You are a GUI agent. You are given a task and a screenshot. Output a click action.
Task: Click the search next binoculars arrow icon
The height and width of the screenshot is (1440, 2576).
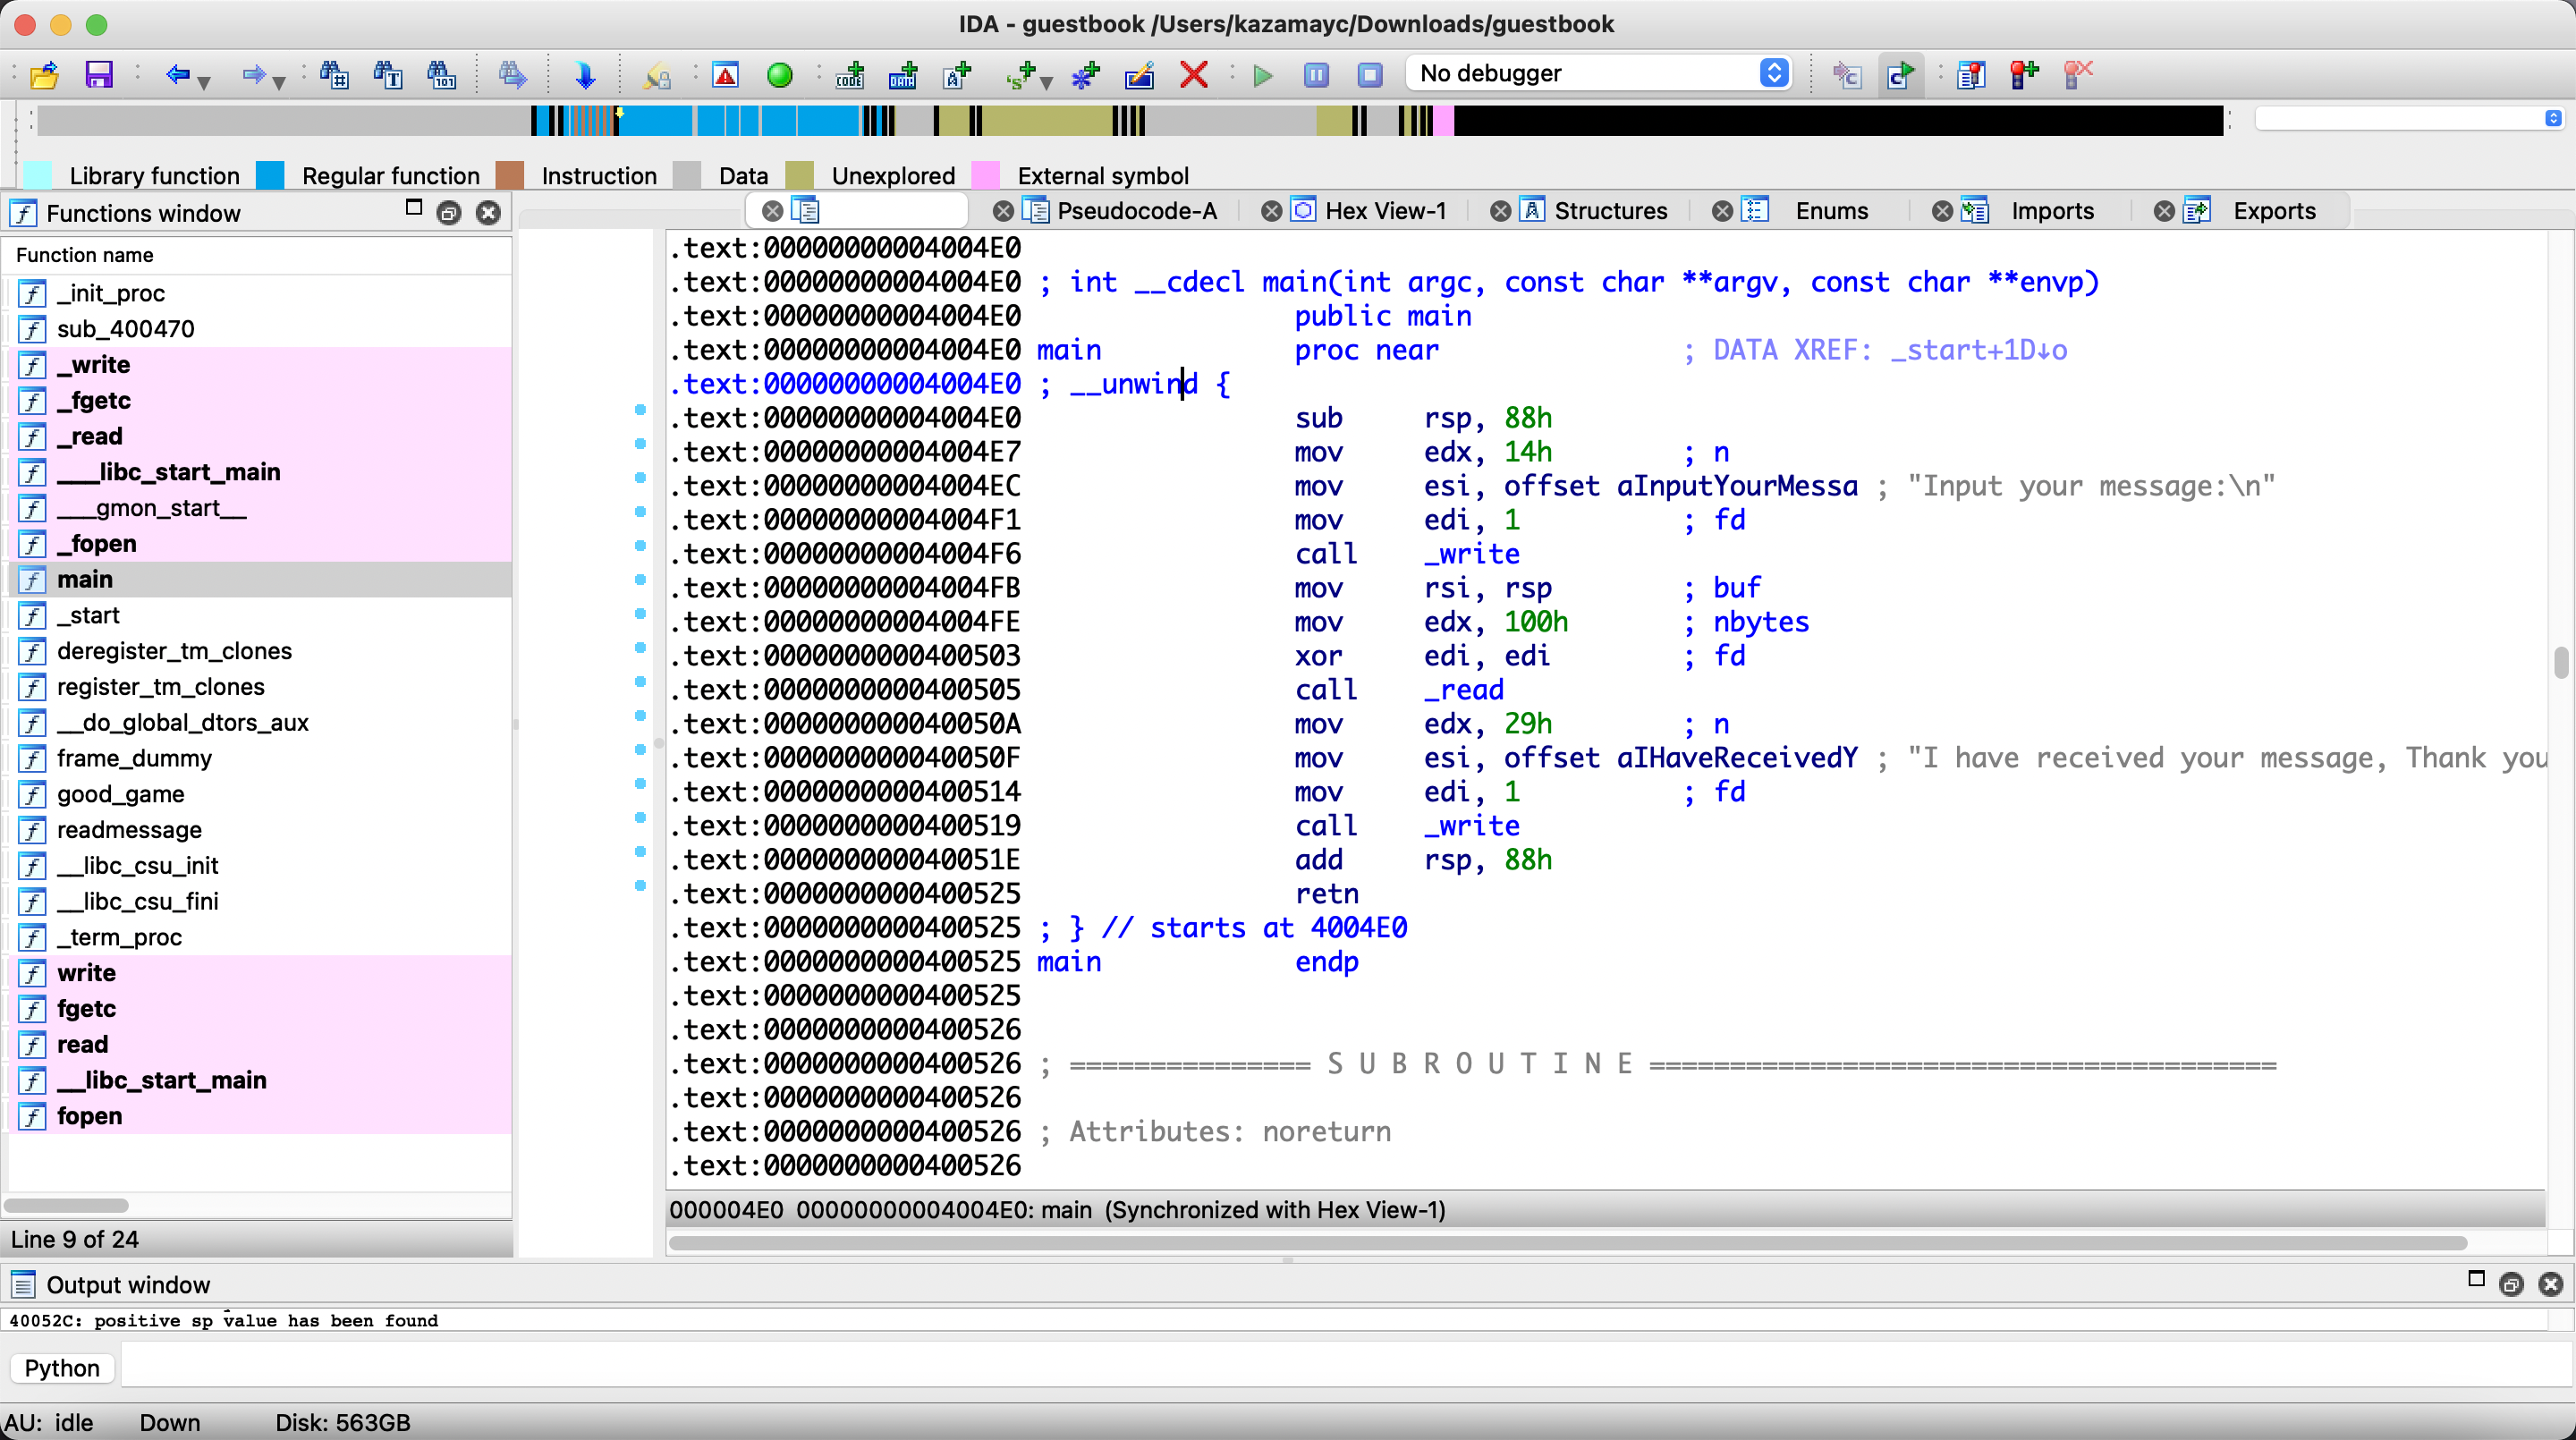(x=513, y=74)
